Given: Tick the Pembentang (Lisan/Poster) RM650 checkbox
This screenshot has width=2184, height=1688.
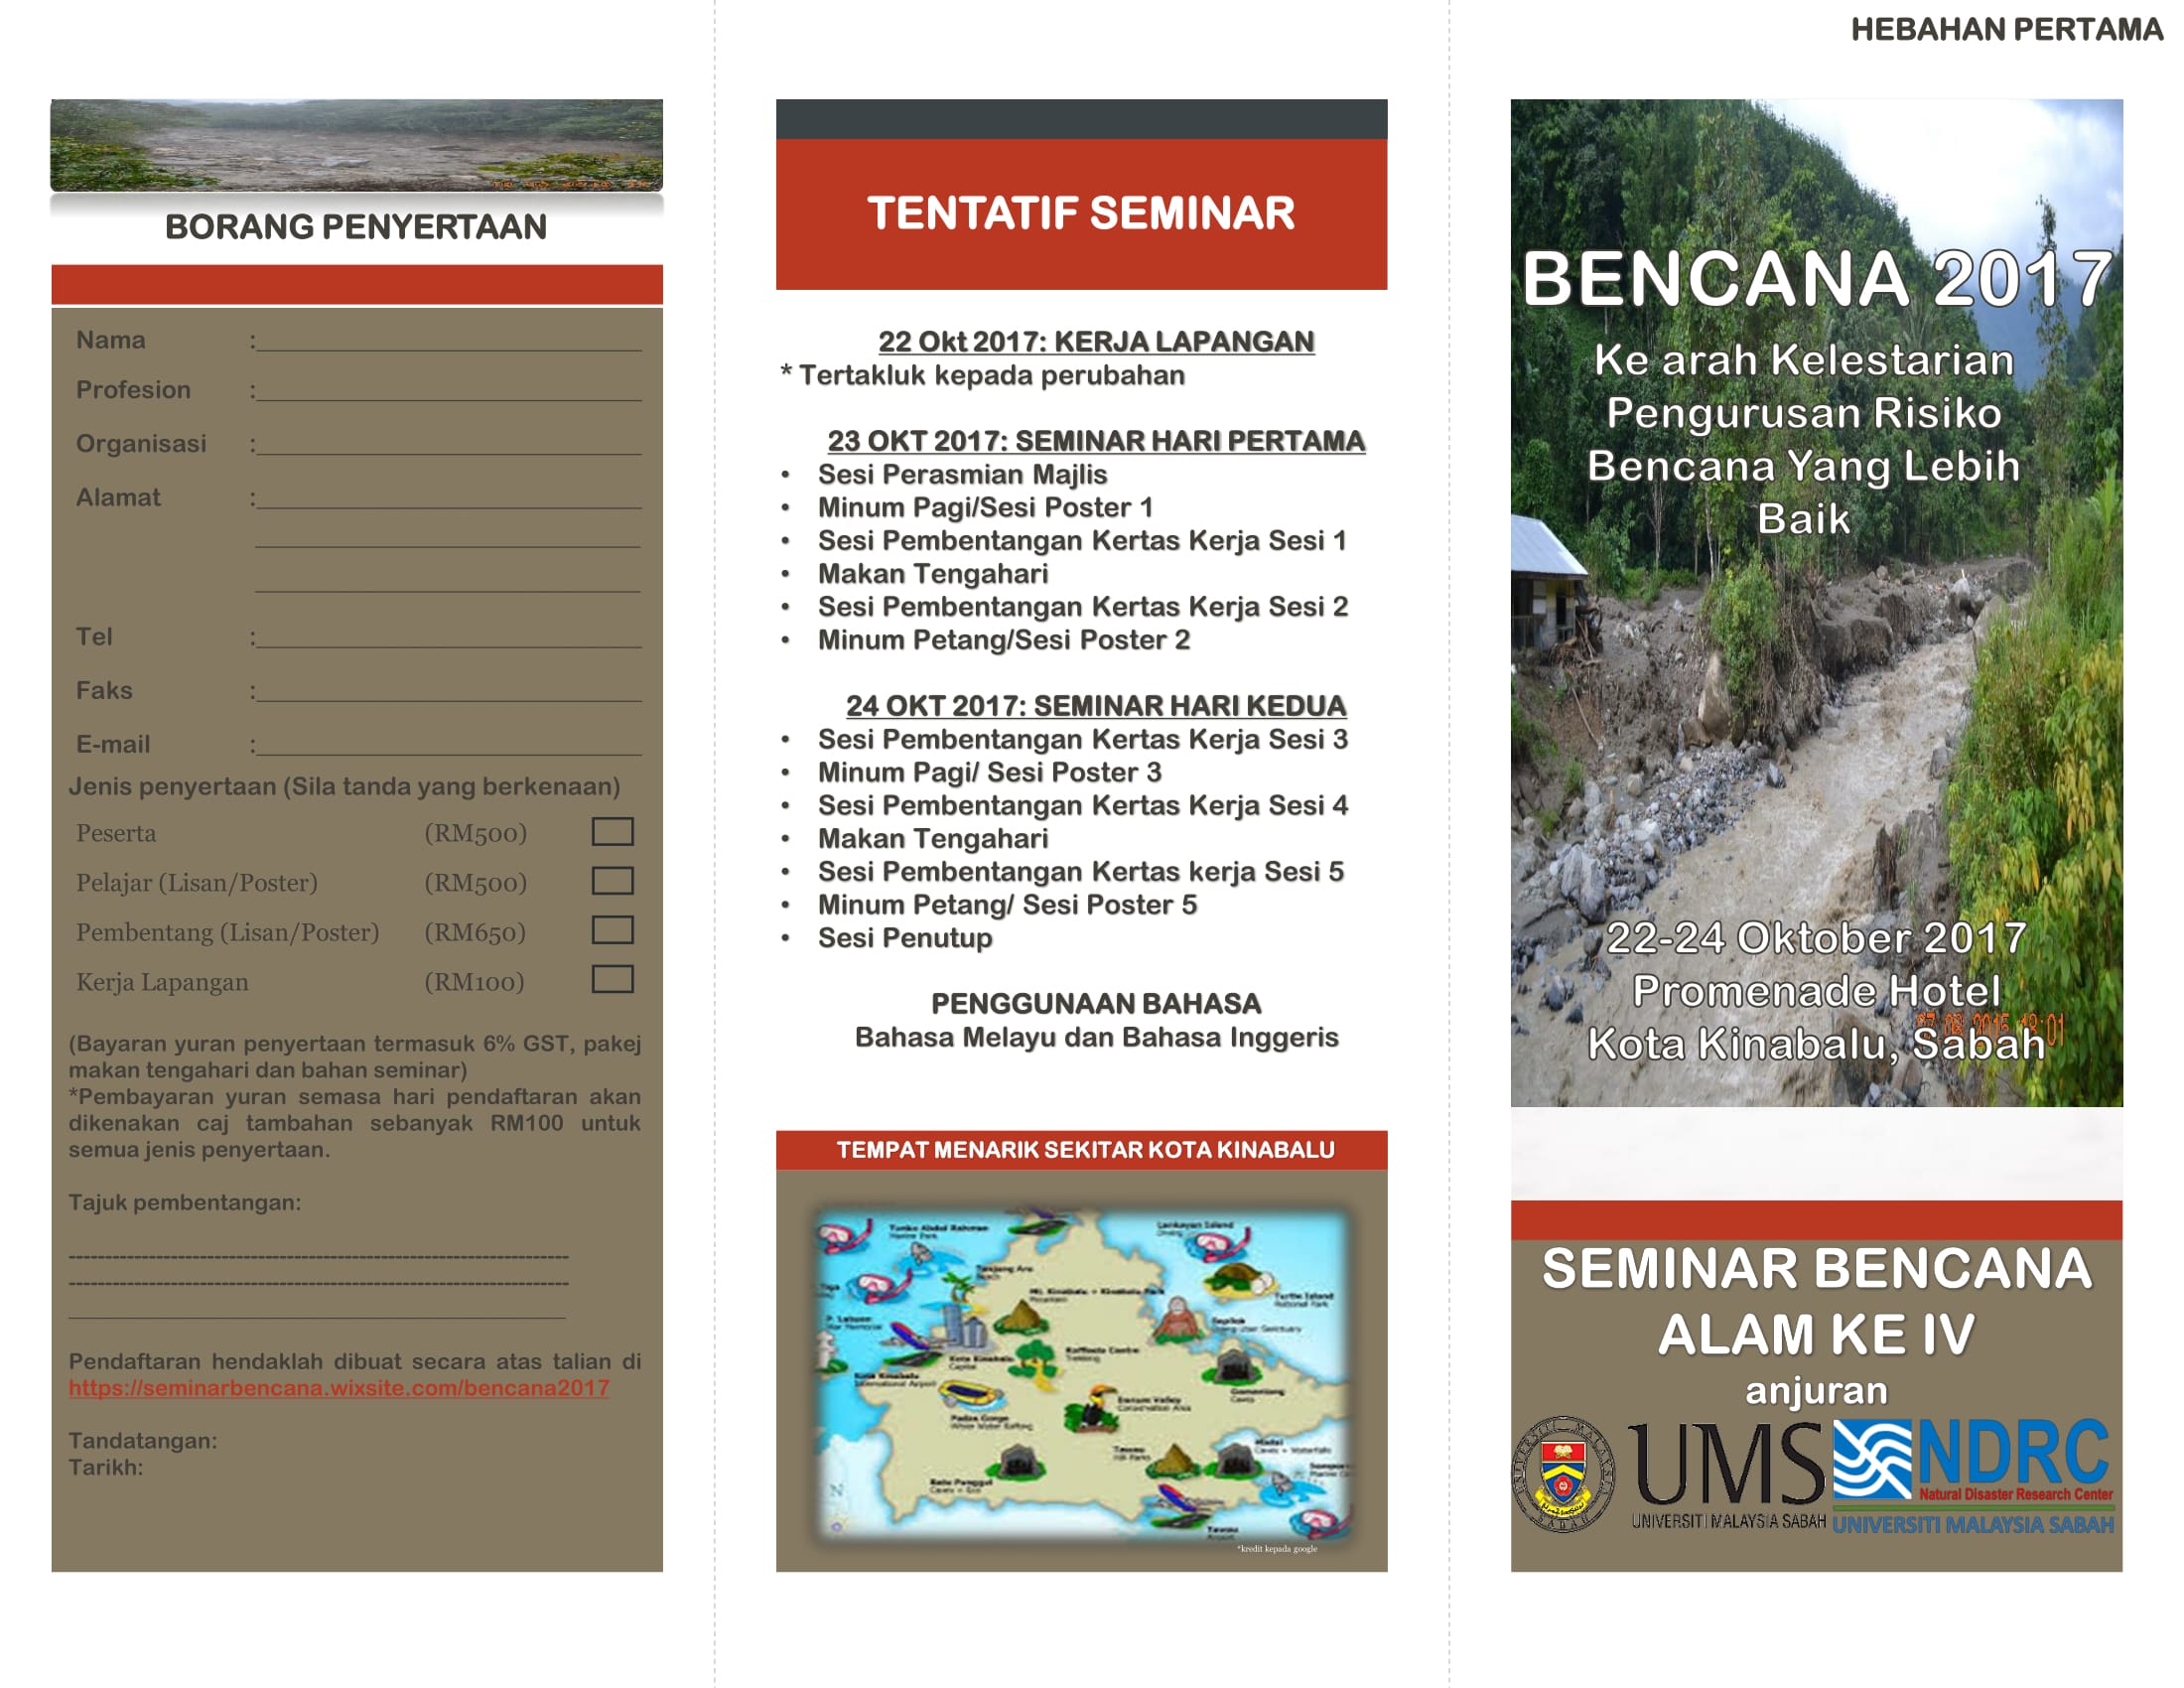Looking at the screenshot, I should coord(612,930).
